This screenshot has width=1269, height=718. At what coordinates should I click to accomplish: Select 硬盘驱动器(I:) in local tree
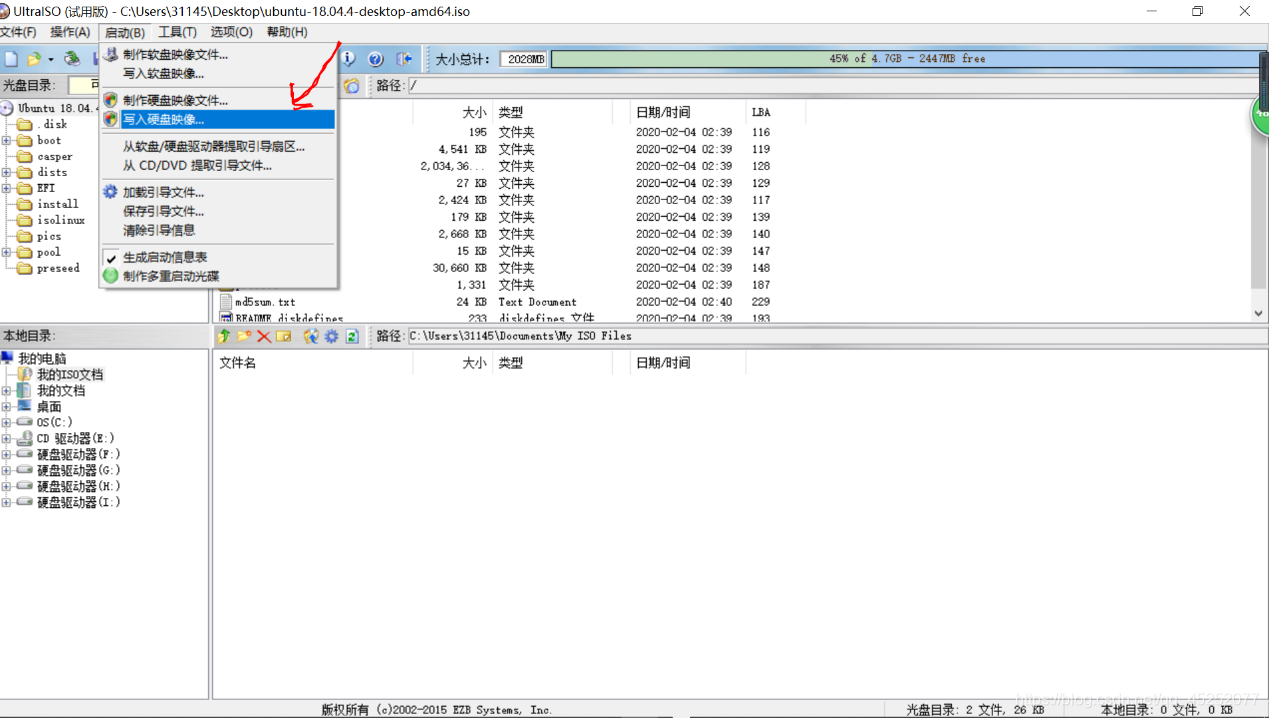[x=79, y=503]
